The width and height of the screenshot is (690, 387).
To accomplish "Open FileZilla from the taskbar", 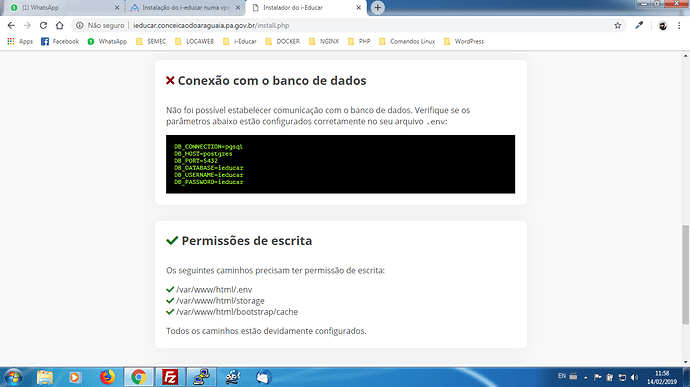I will tap(170, 377).
